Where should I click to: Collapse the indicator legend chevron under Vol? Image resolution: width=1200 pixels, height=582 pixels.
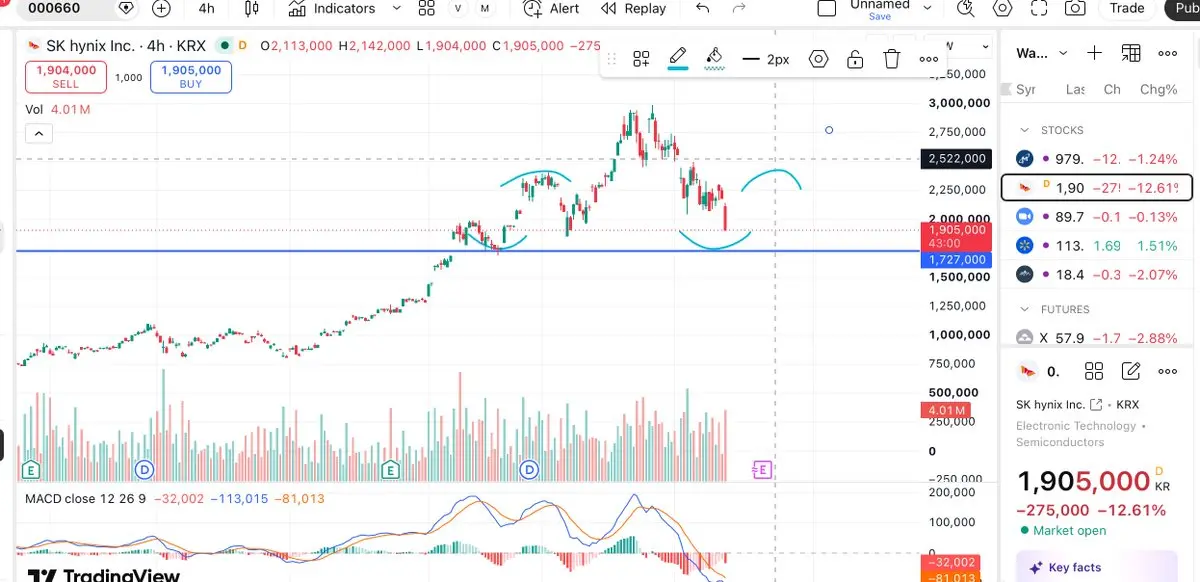pyautogui.click(x=38, y=133)
